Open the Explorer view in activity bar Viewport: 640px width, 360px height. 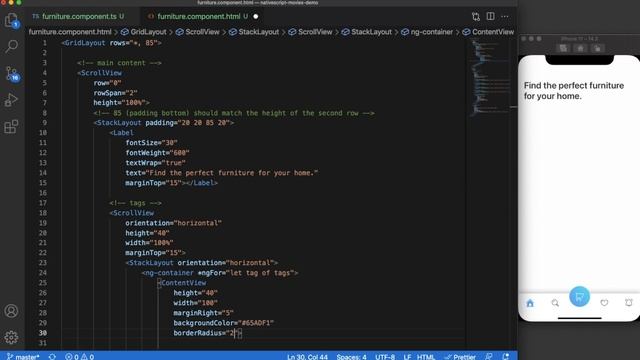click(11, 20)
